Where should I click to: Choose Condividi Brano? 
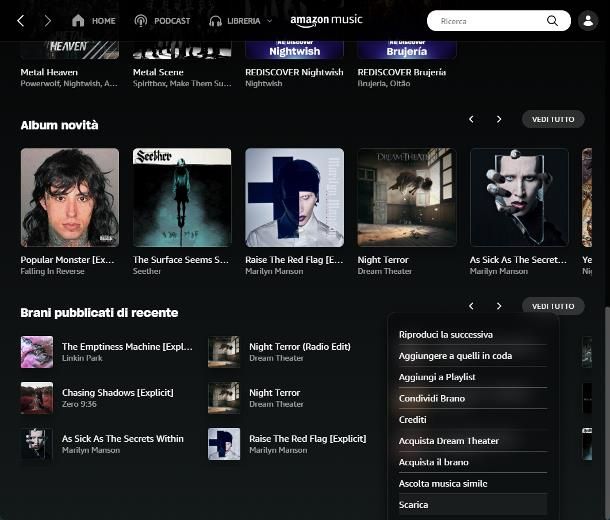(473, 398)
